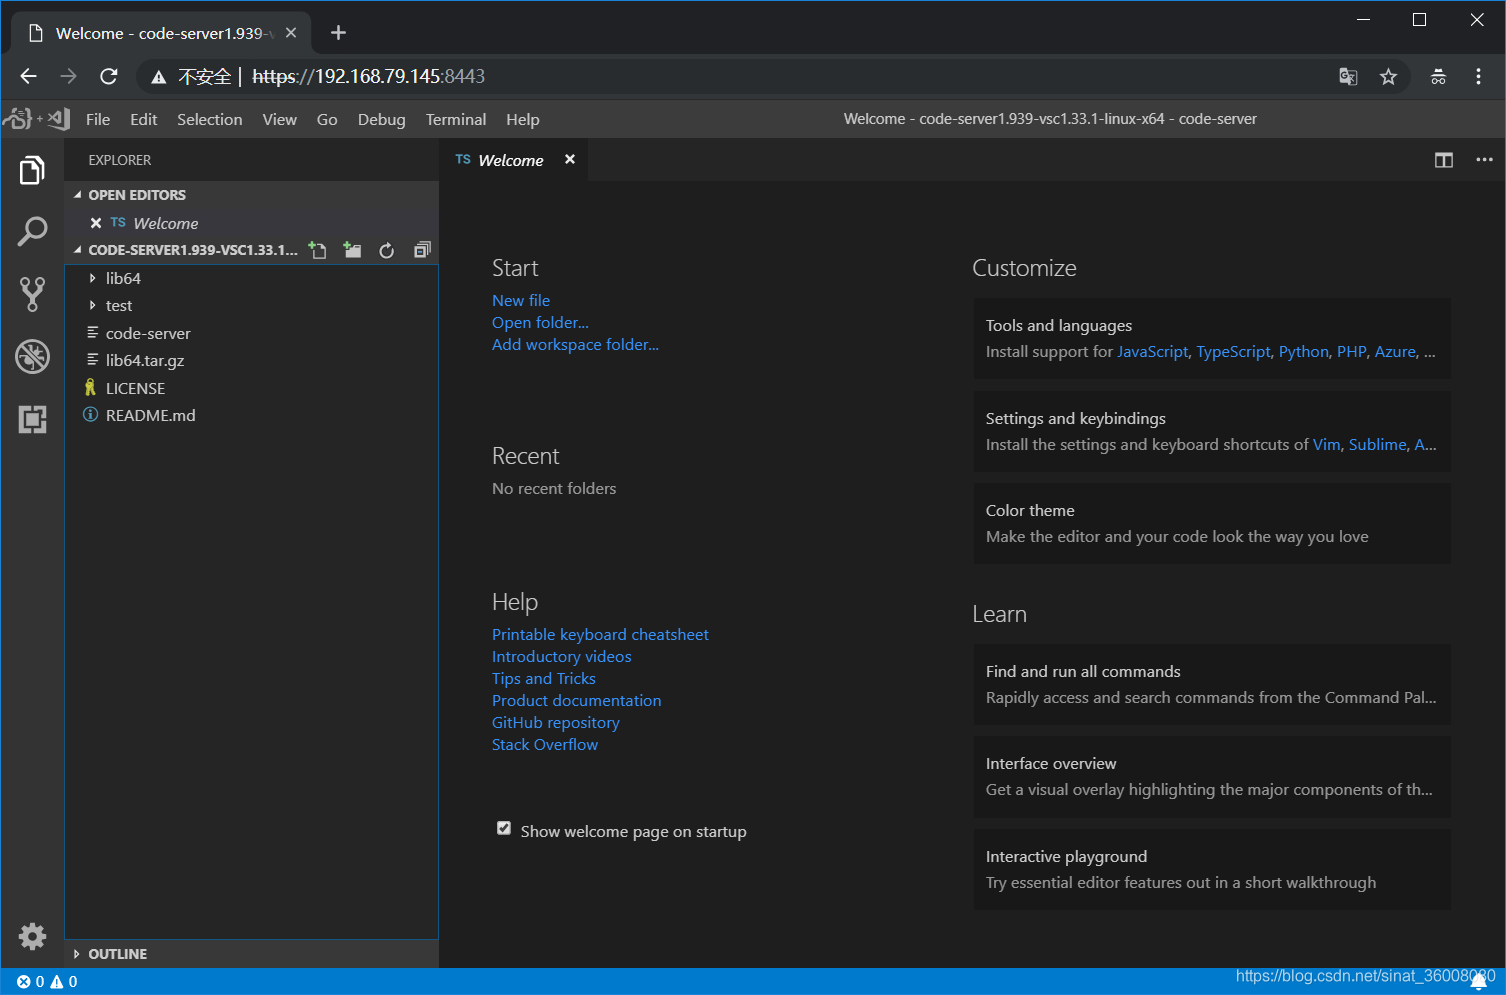Click the browser address bar URL

368,76
